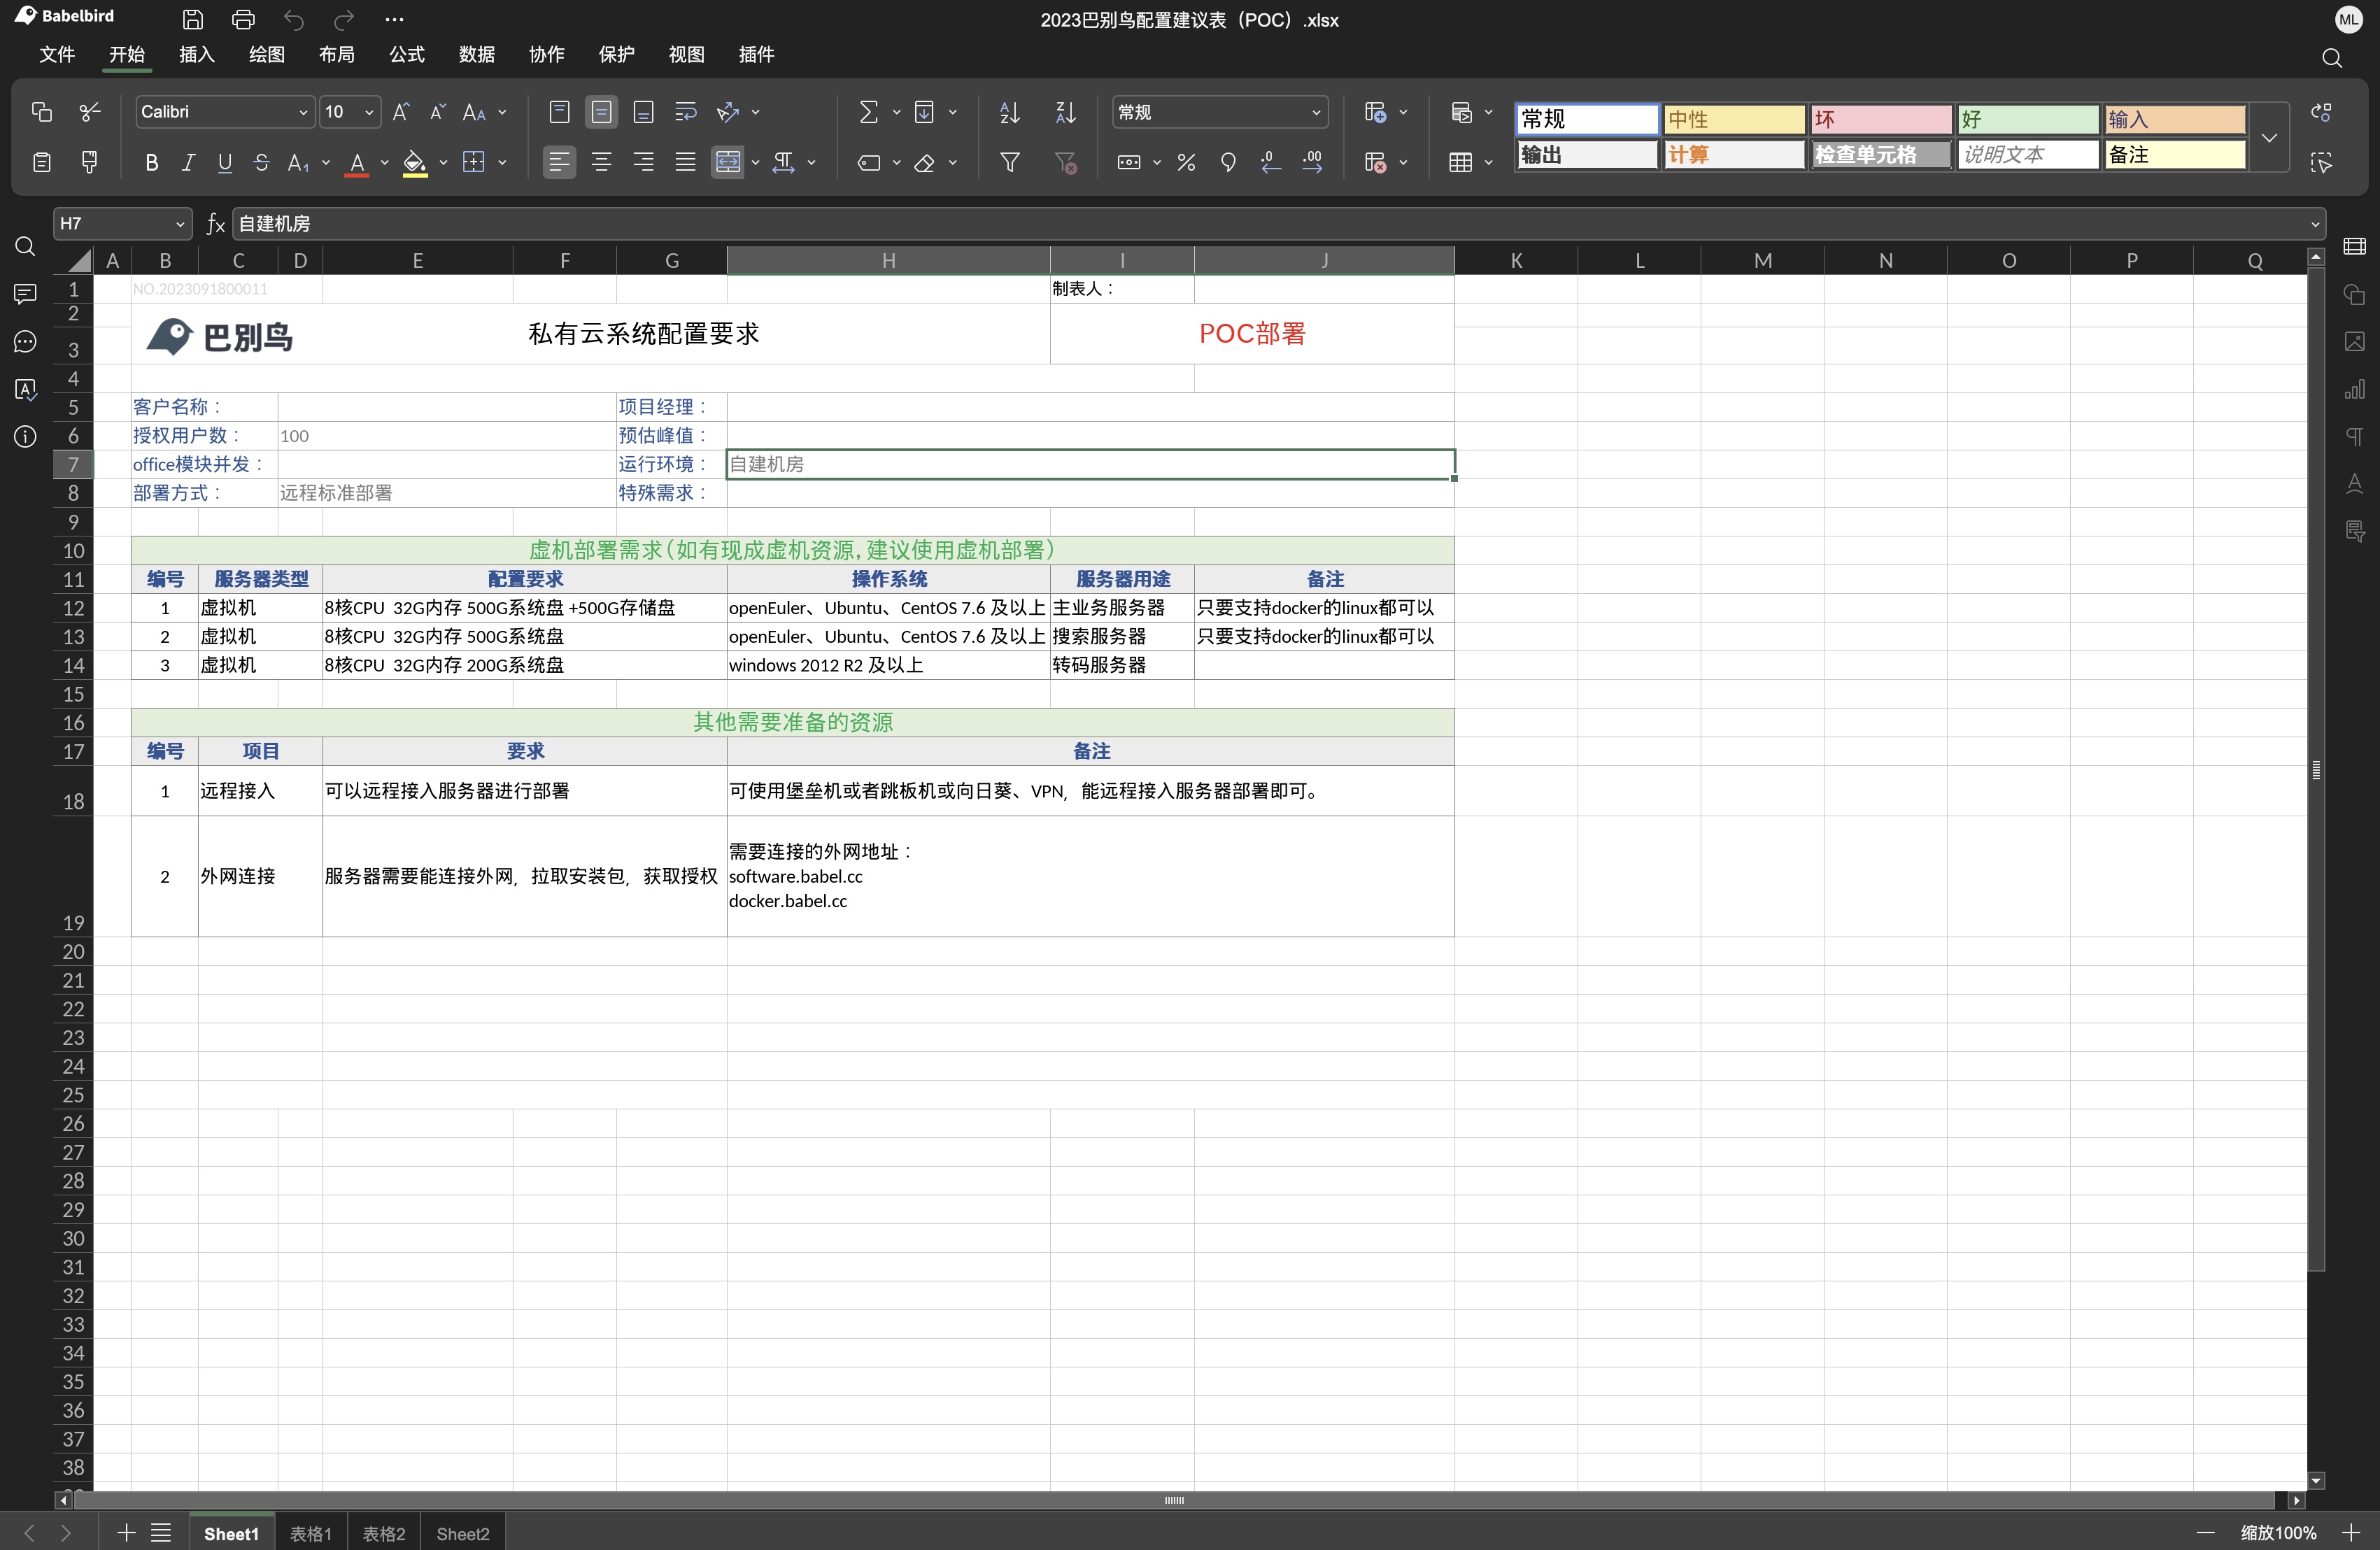The height and width of the screenshot is (1550, 2380).
Task: Click the Print icon
Action: [x=243, y=19]
